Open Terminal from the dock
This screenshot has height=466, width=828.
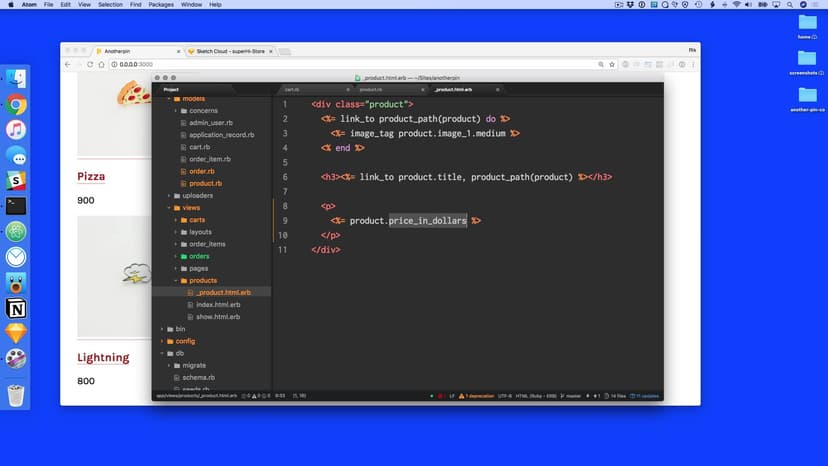(16, 206)
